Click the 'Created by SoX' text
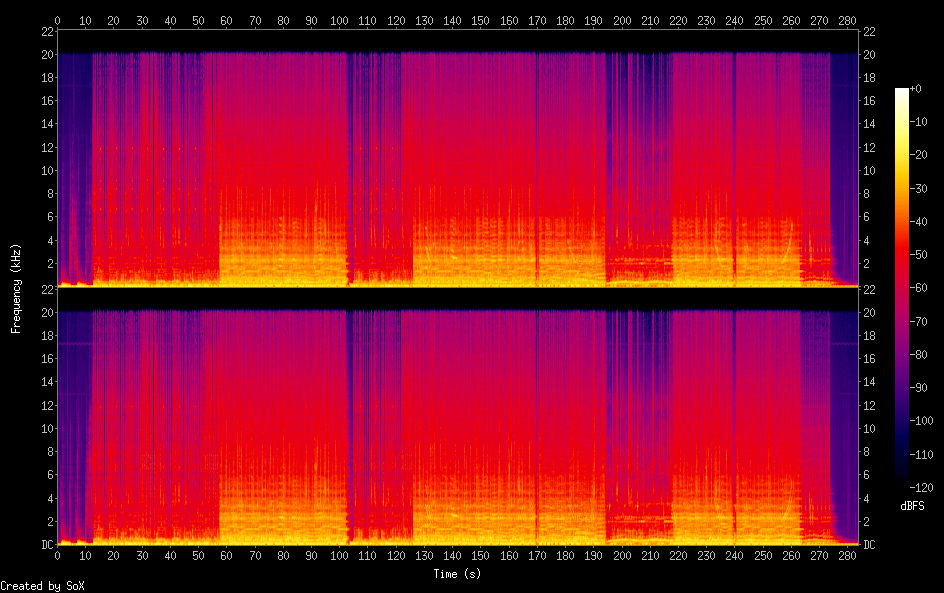This screenshot has width=944, height=593. pyautogui.click(x=42, y=585)
